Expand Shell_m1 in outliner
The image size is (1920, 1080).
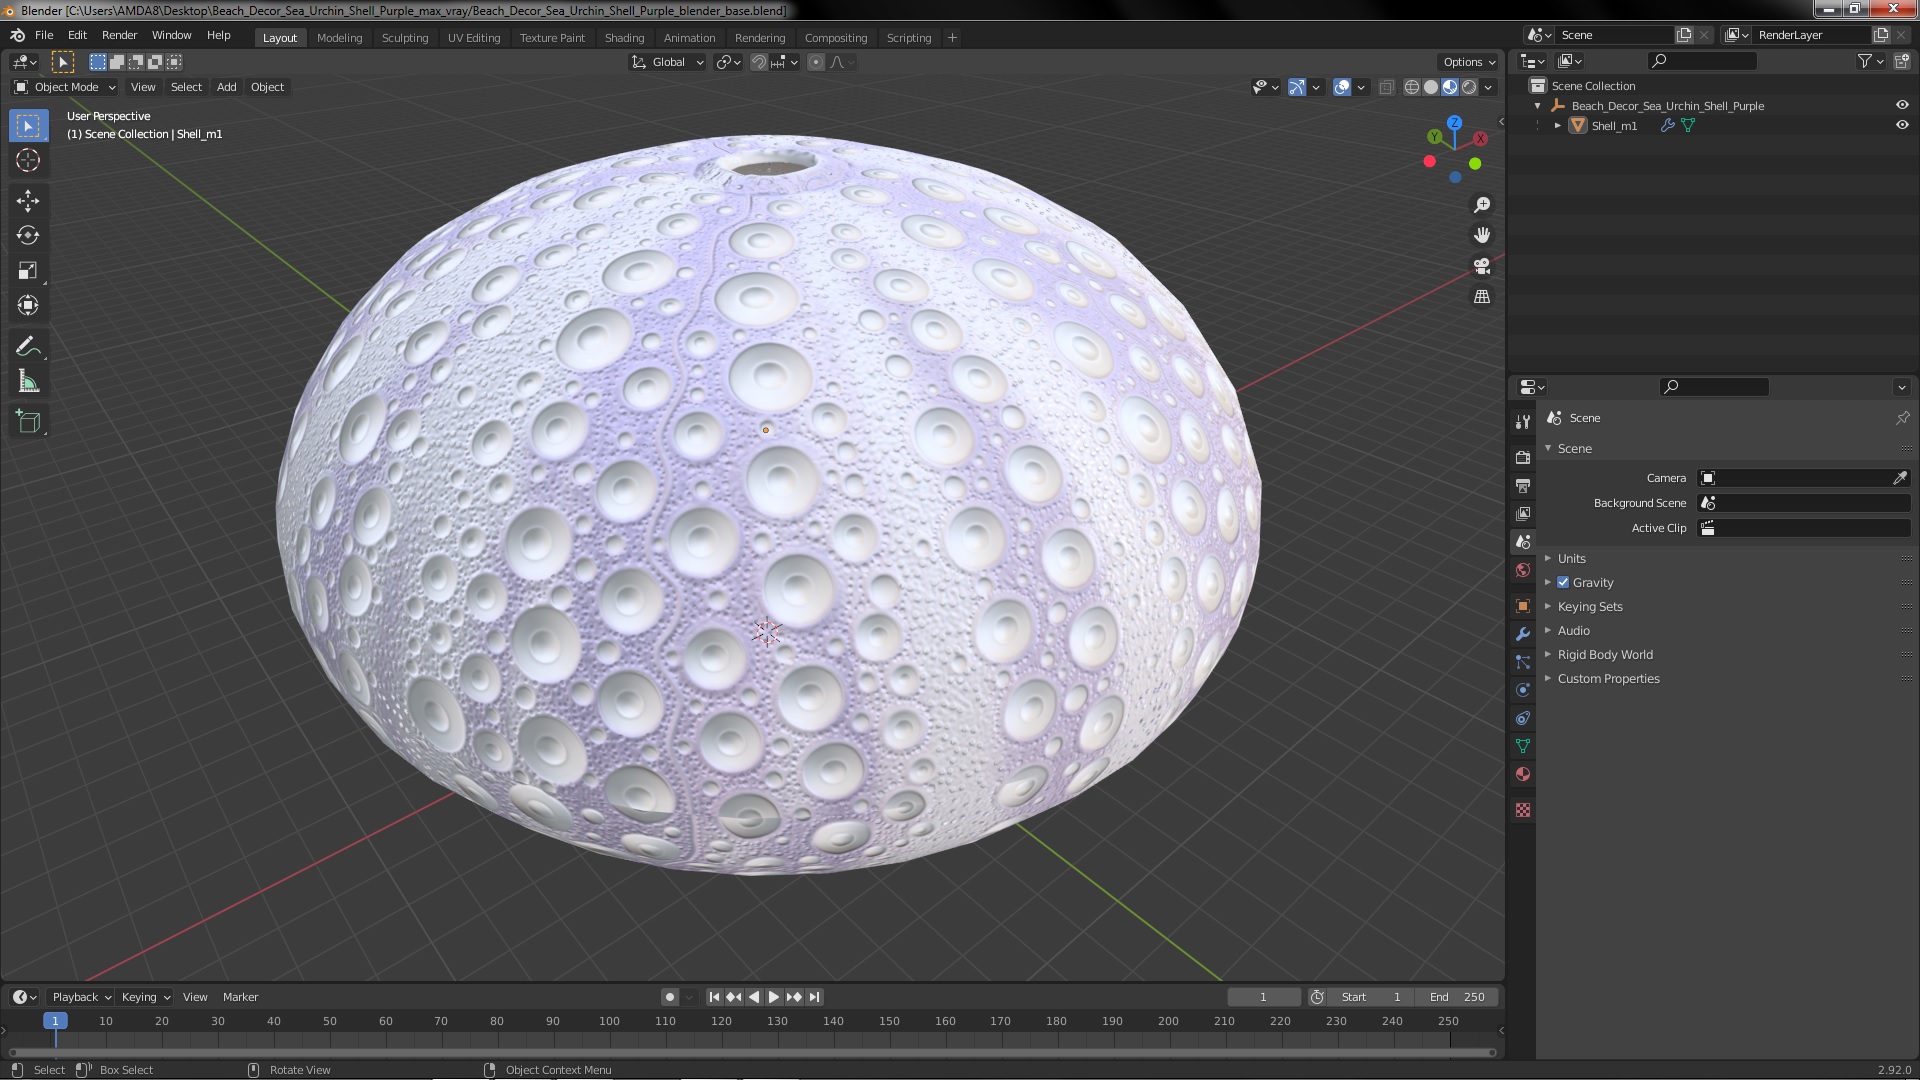click(1557, 126)
